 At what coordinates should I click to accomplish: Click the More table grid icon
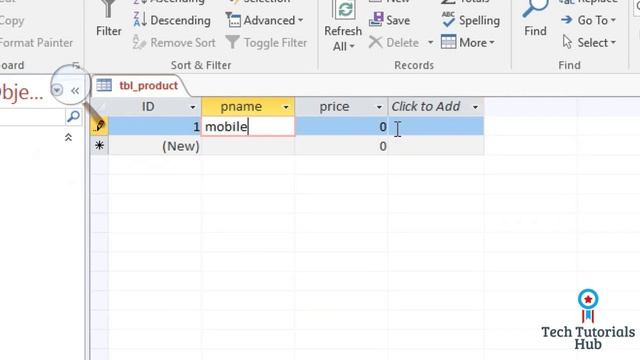tap(448, 42)
